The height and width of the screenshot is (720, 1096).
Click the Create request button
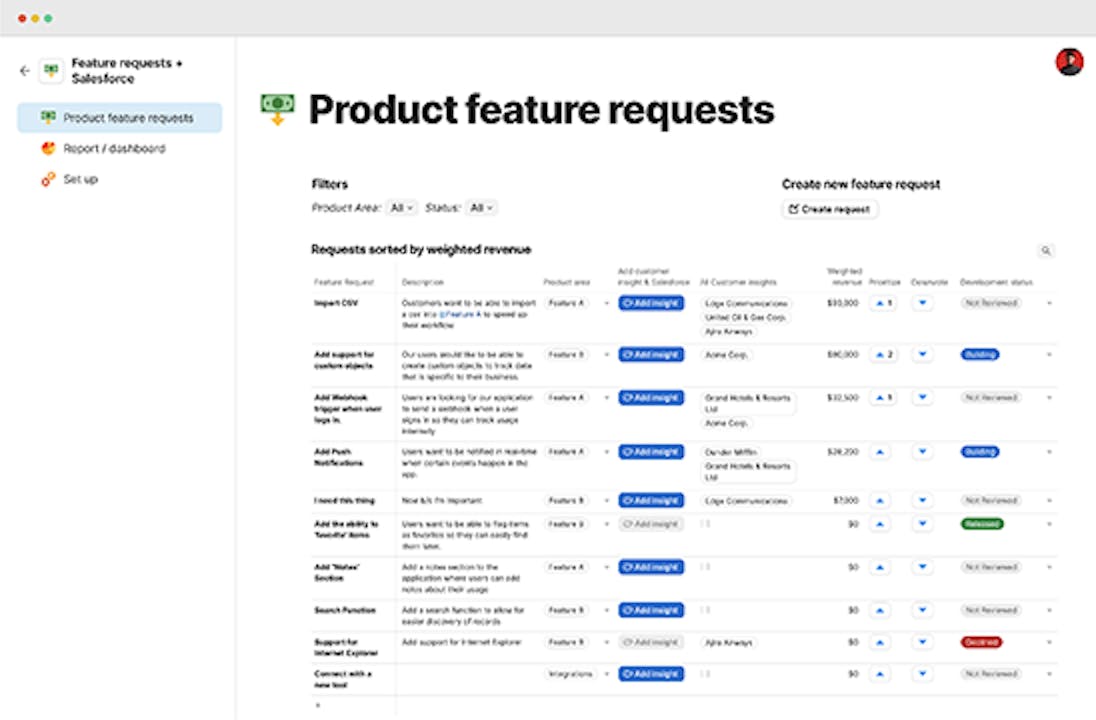tap(830, 209)
